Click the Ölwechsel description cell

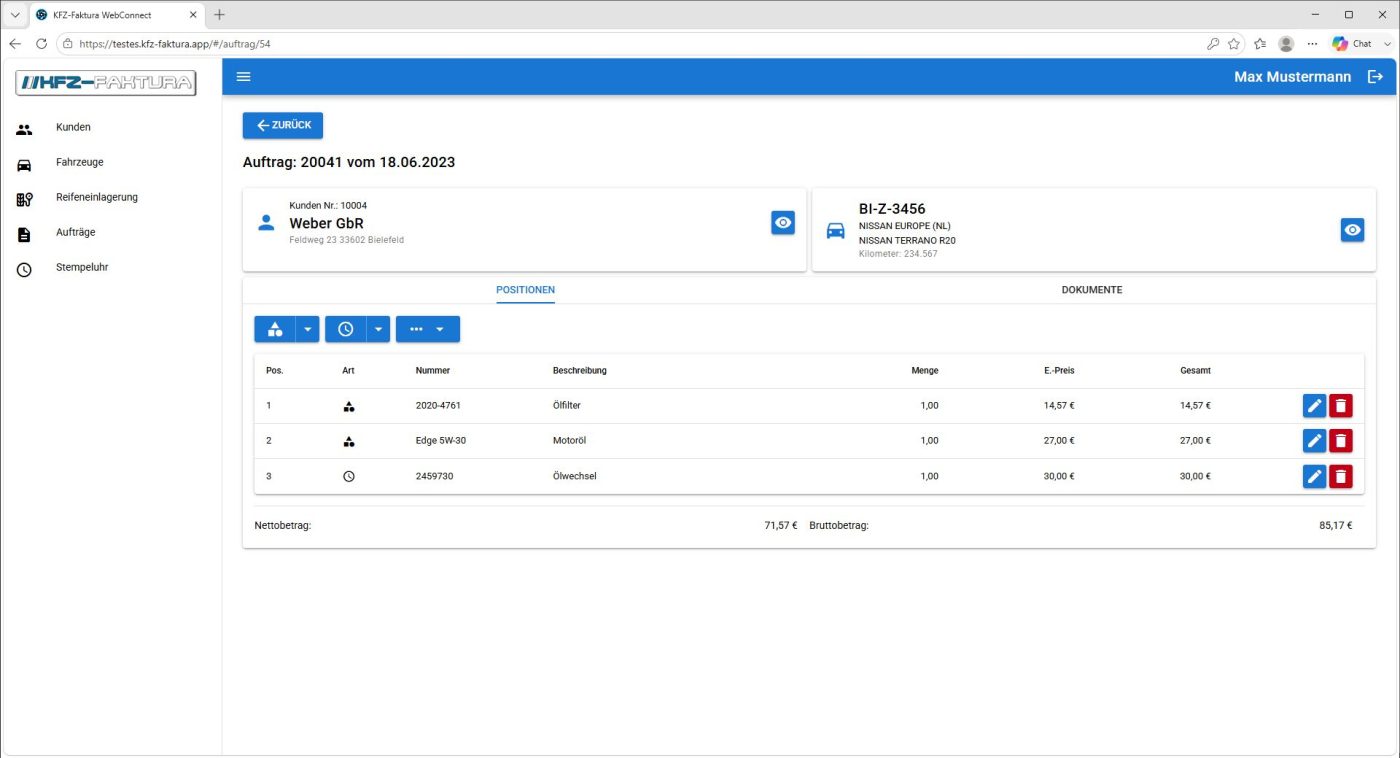coord(575,476)
